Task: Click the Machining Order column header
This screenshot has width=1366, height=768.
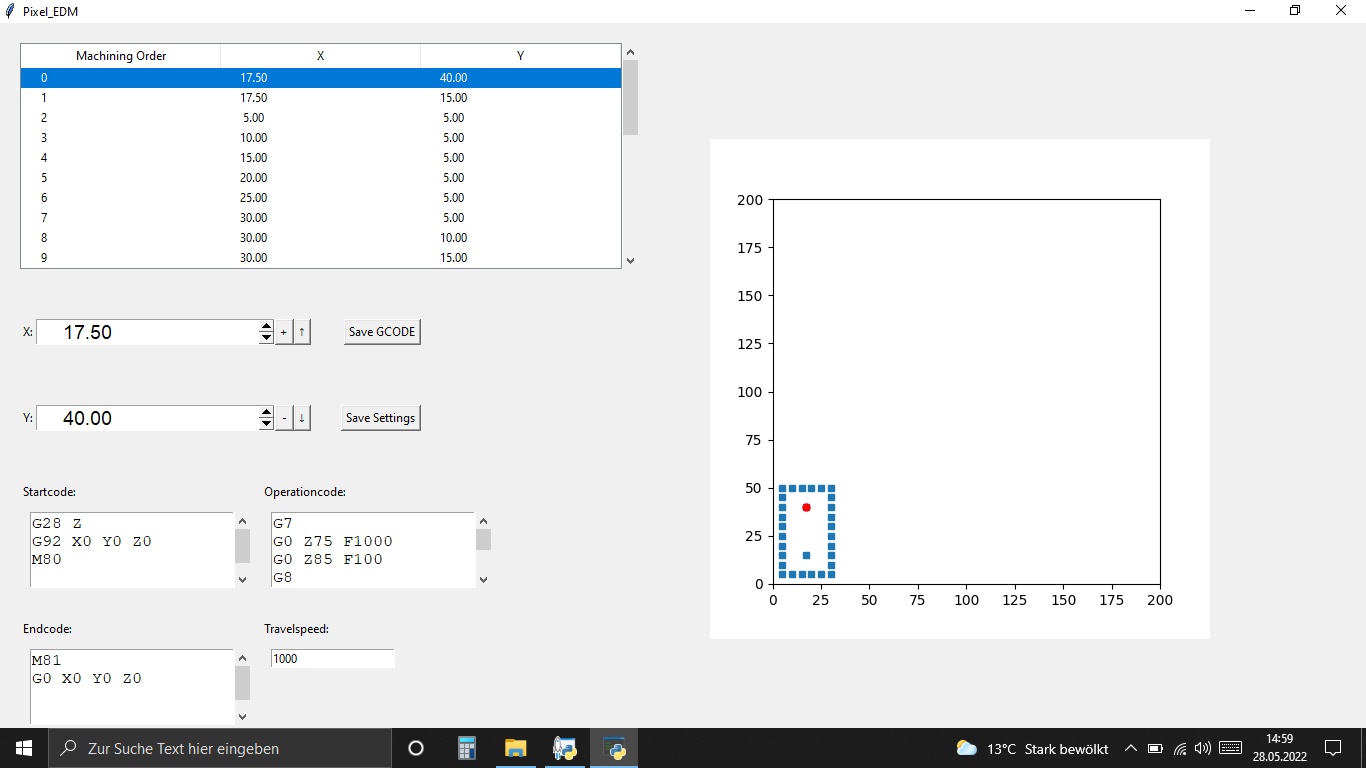Action: point(121,56)
